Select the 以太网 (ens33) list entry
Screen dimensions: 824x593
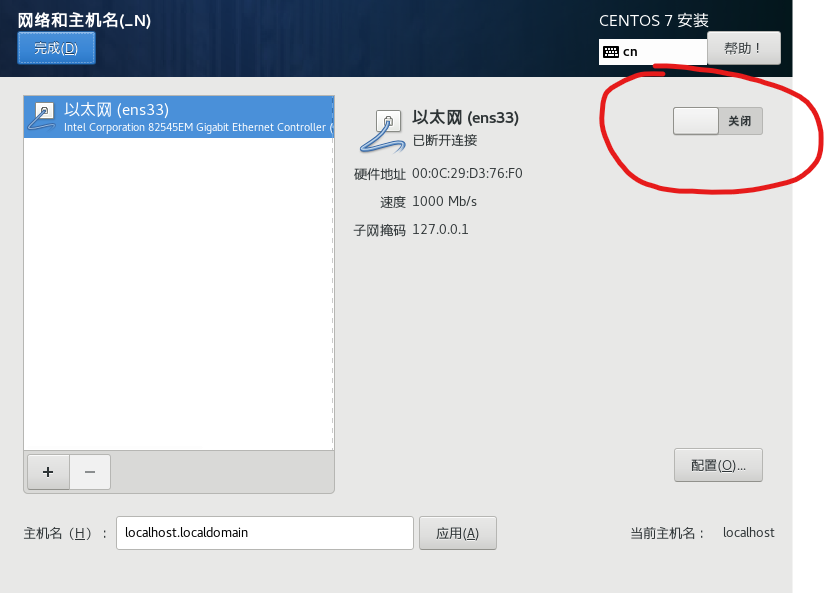pyautogui.click(x=179, y=117)
